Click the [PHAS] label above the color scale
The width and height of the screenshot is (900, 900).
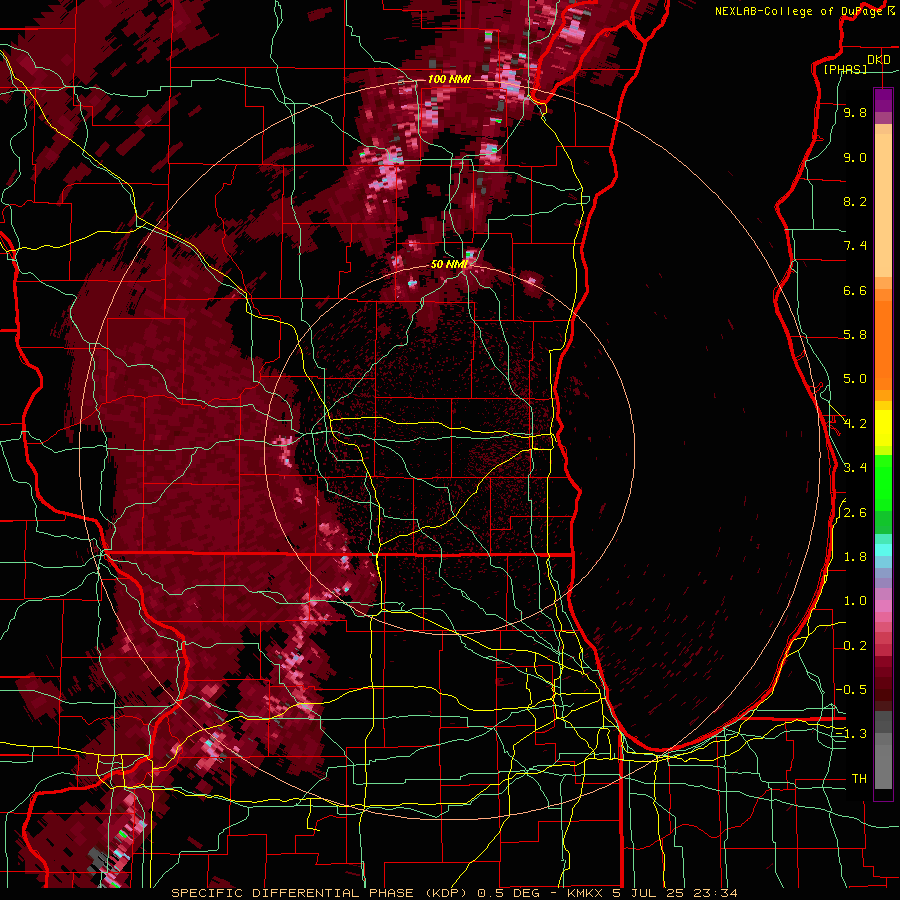(x=845, y=69)
